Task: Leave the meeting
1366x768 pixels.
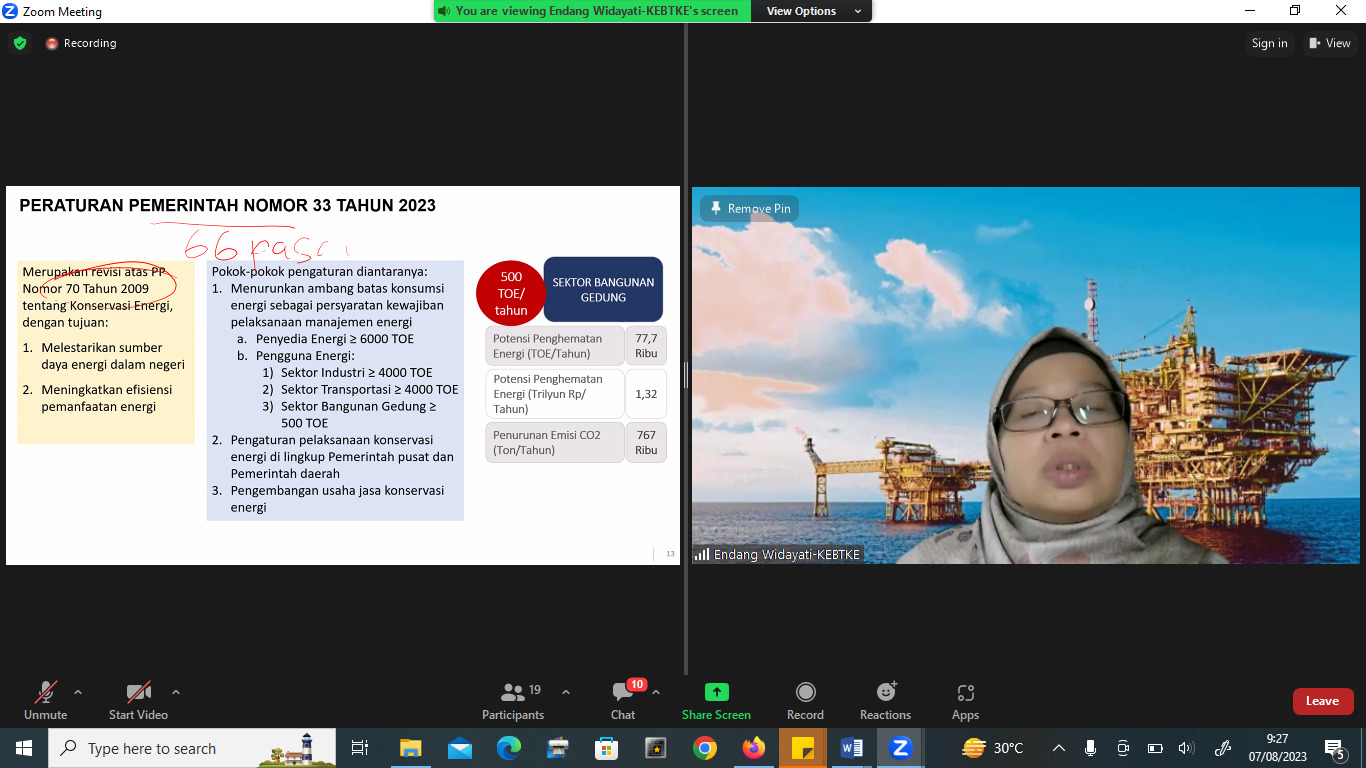Action: (1322, 701)
